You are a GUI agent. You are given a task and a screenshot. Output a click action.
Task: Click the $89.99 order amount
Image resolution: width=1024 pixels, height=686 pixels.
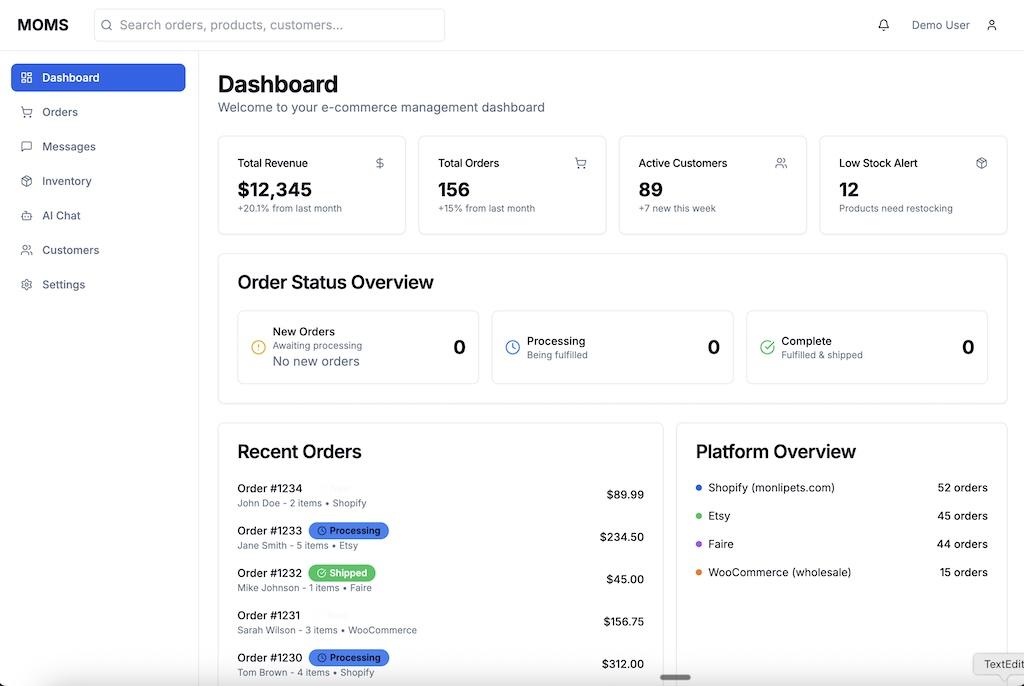pos(625,495)
